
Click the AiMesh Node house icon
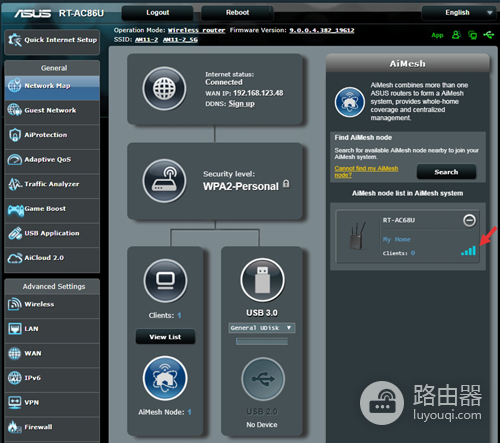point(165,378)
